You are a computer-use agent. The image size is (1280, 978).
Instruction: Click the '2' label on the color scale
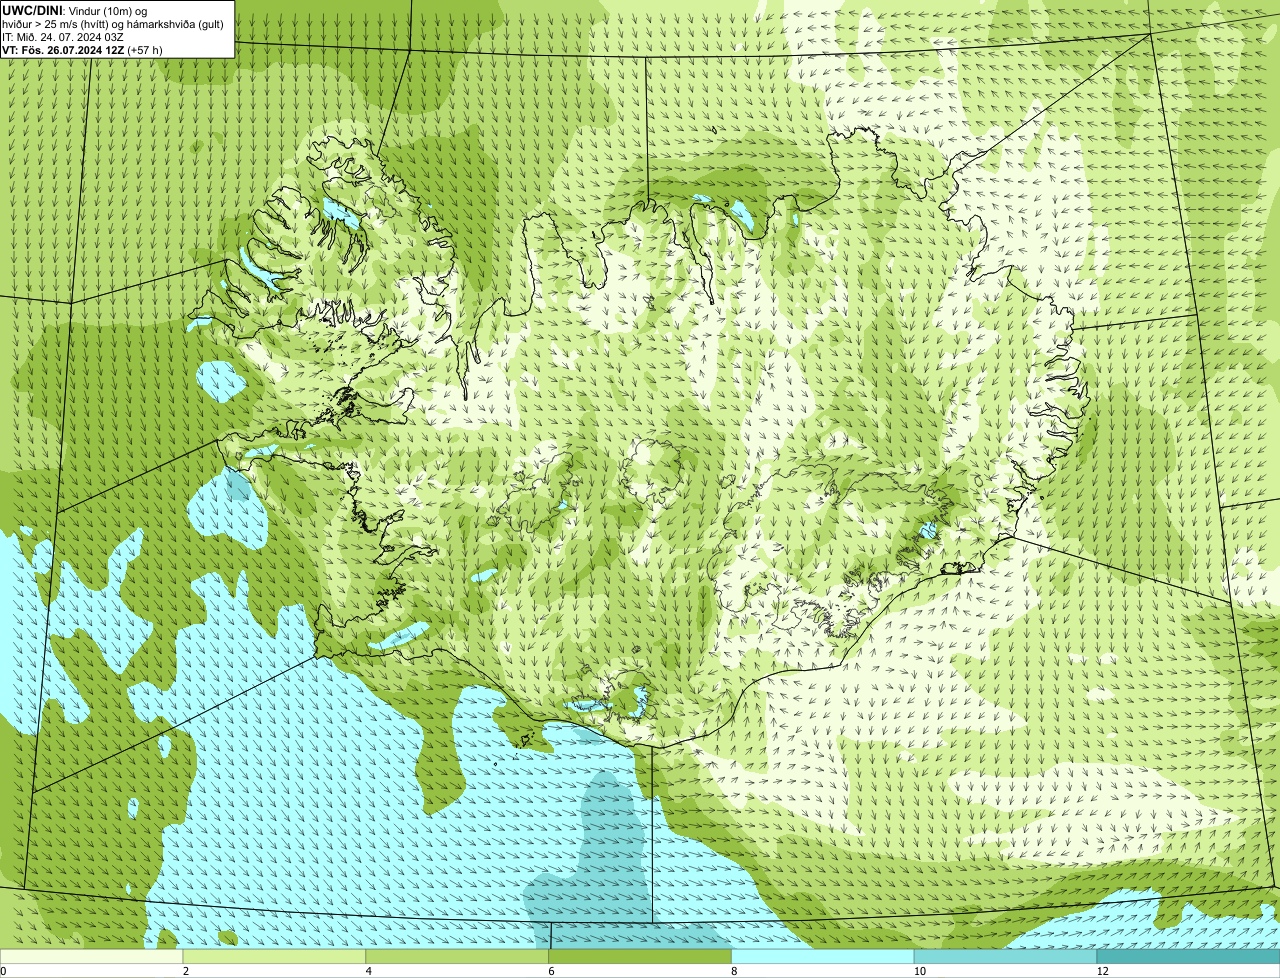186,971
